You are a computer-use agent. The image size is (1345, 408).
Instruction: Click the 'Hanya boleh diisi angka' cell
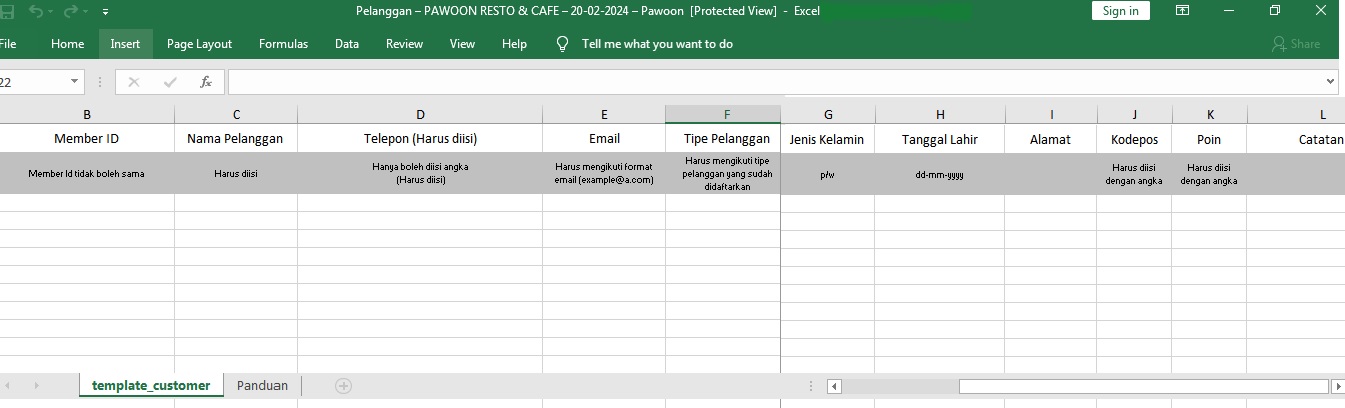(420, 174)
